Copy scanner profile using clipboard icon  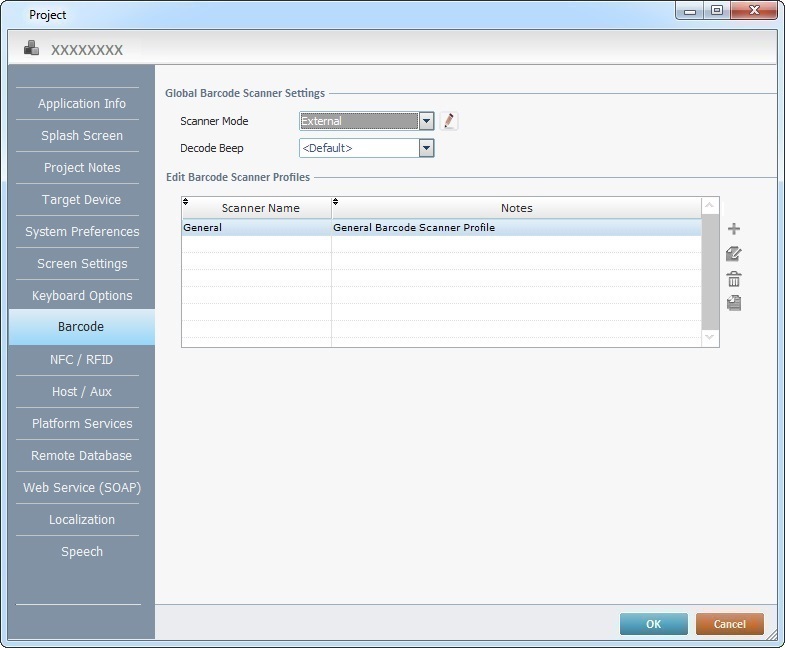coord(733,303)
